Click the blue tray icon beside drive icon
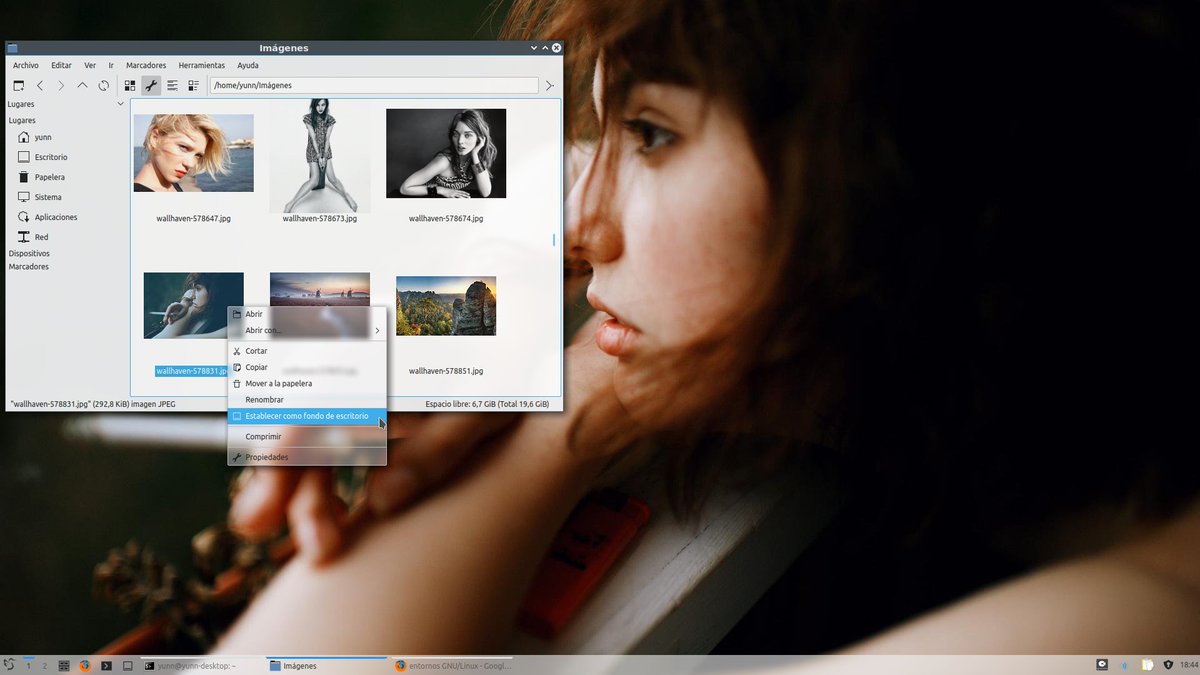1200x675 pixels. coord(1123,665)
